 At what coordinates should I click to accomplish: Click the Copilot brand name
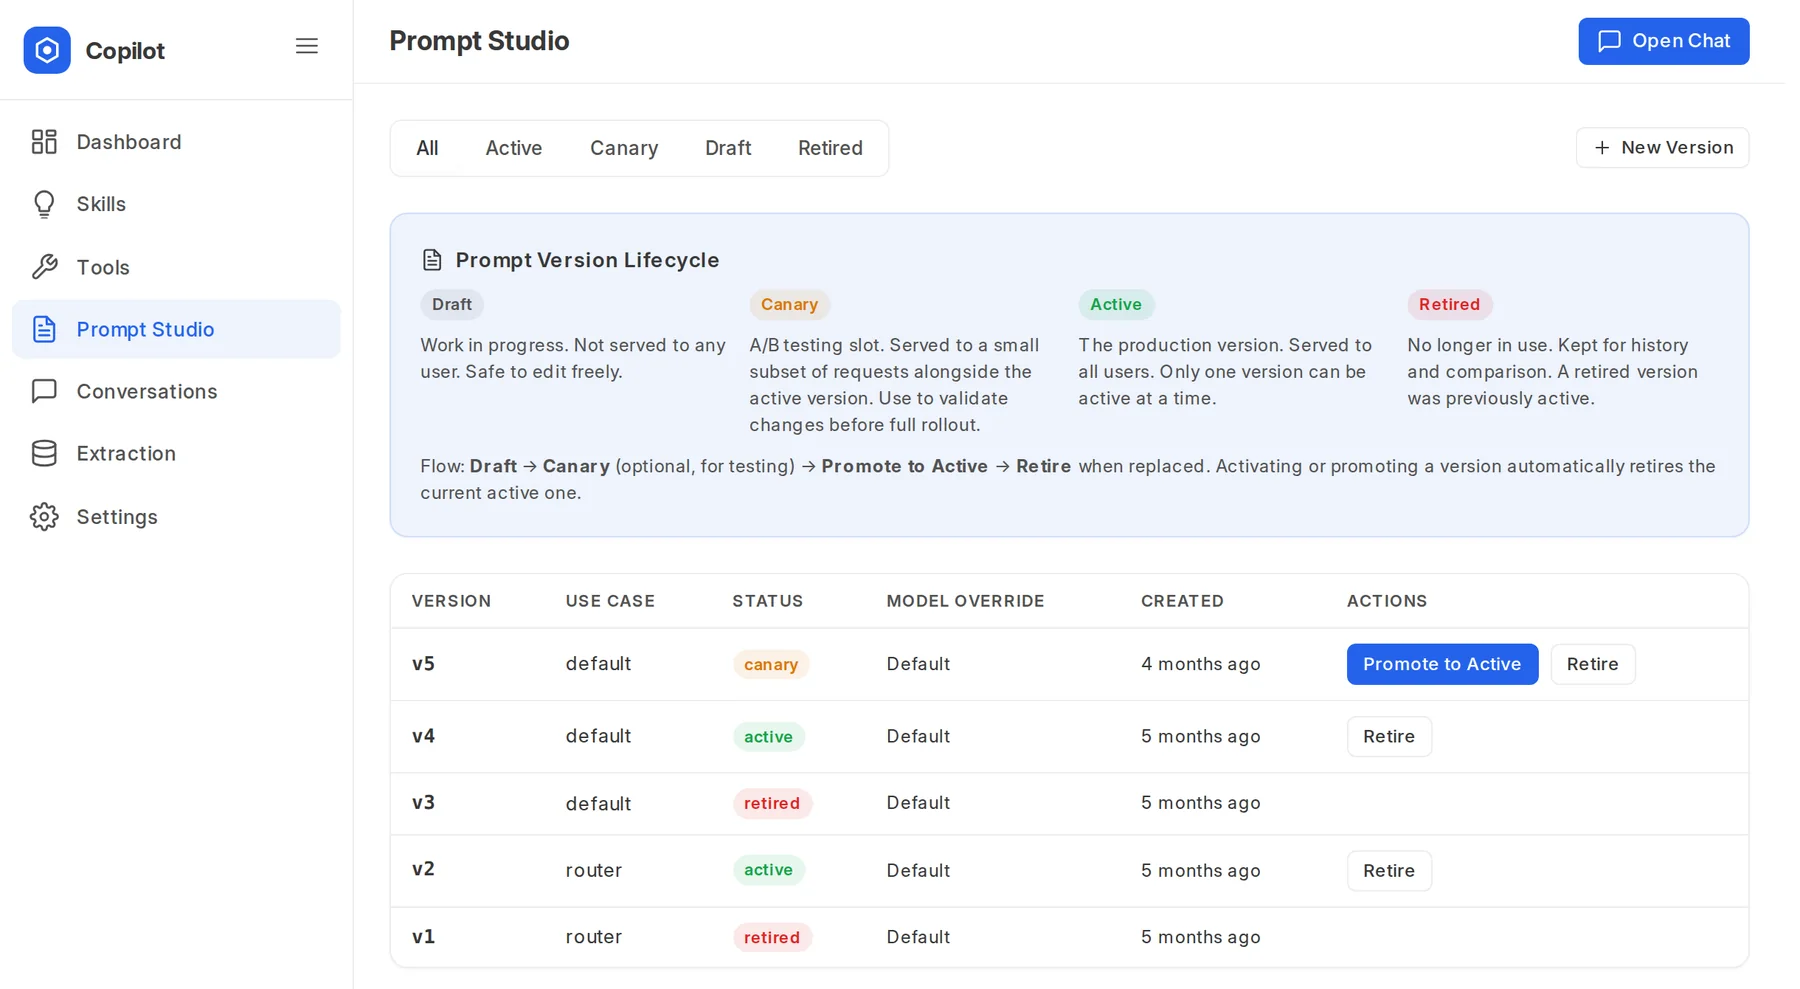(x=125, y=51)
